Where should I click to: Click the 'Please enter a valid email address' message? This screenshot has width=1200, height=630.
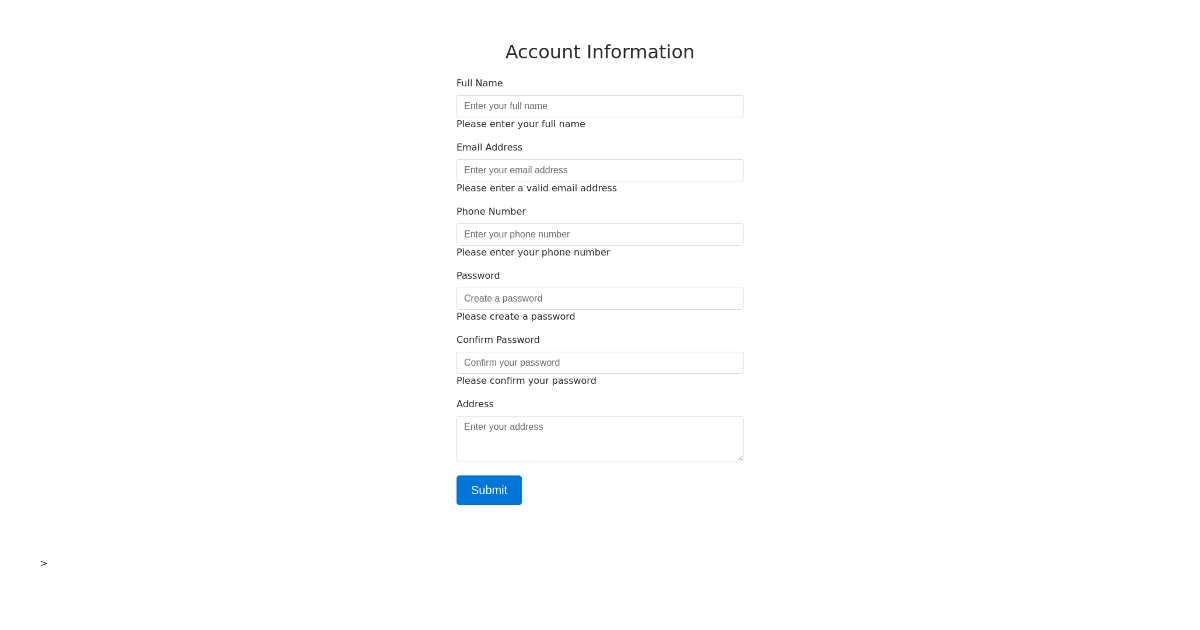pos(537,187)
